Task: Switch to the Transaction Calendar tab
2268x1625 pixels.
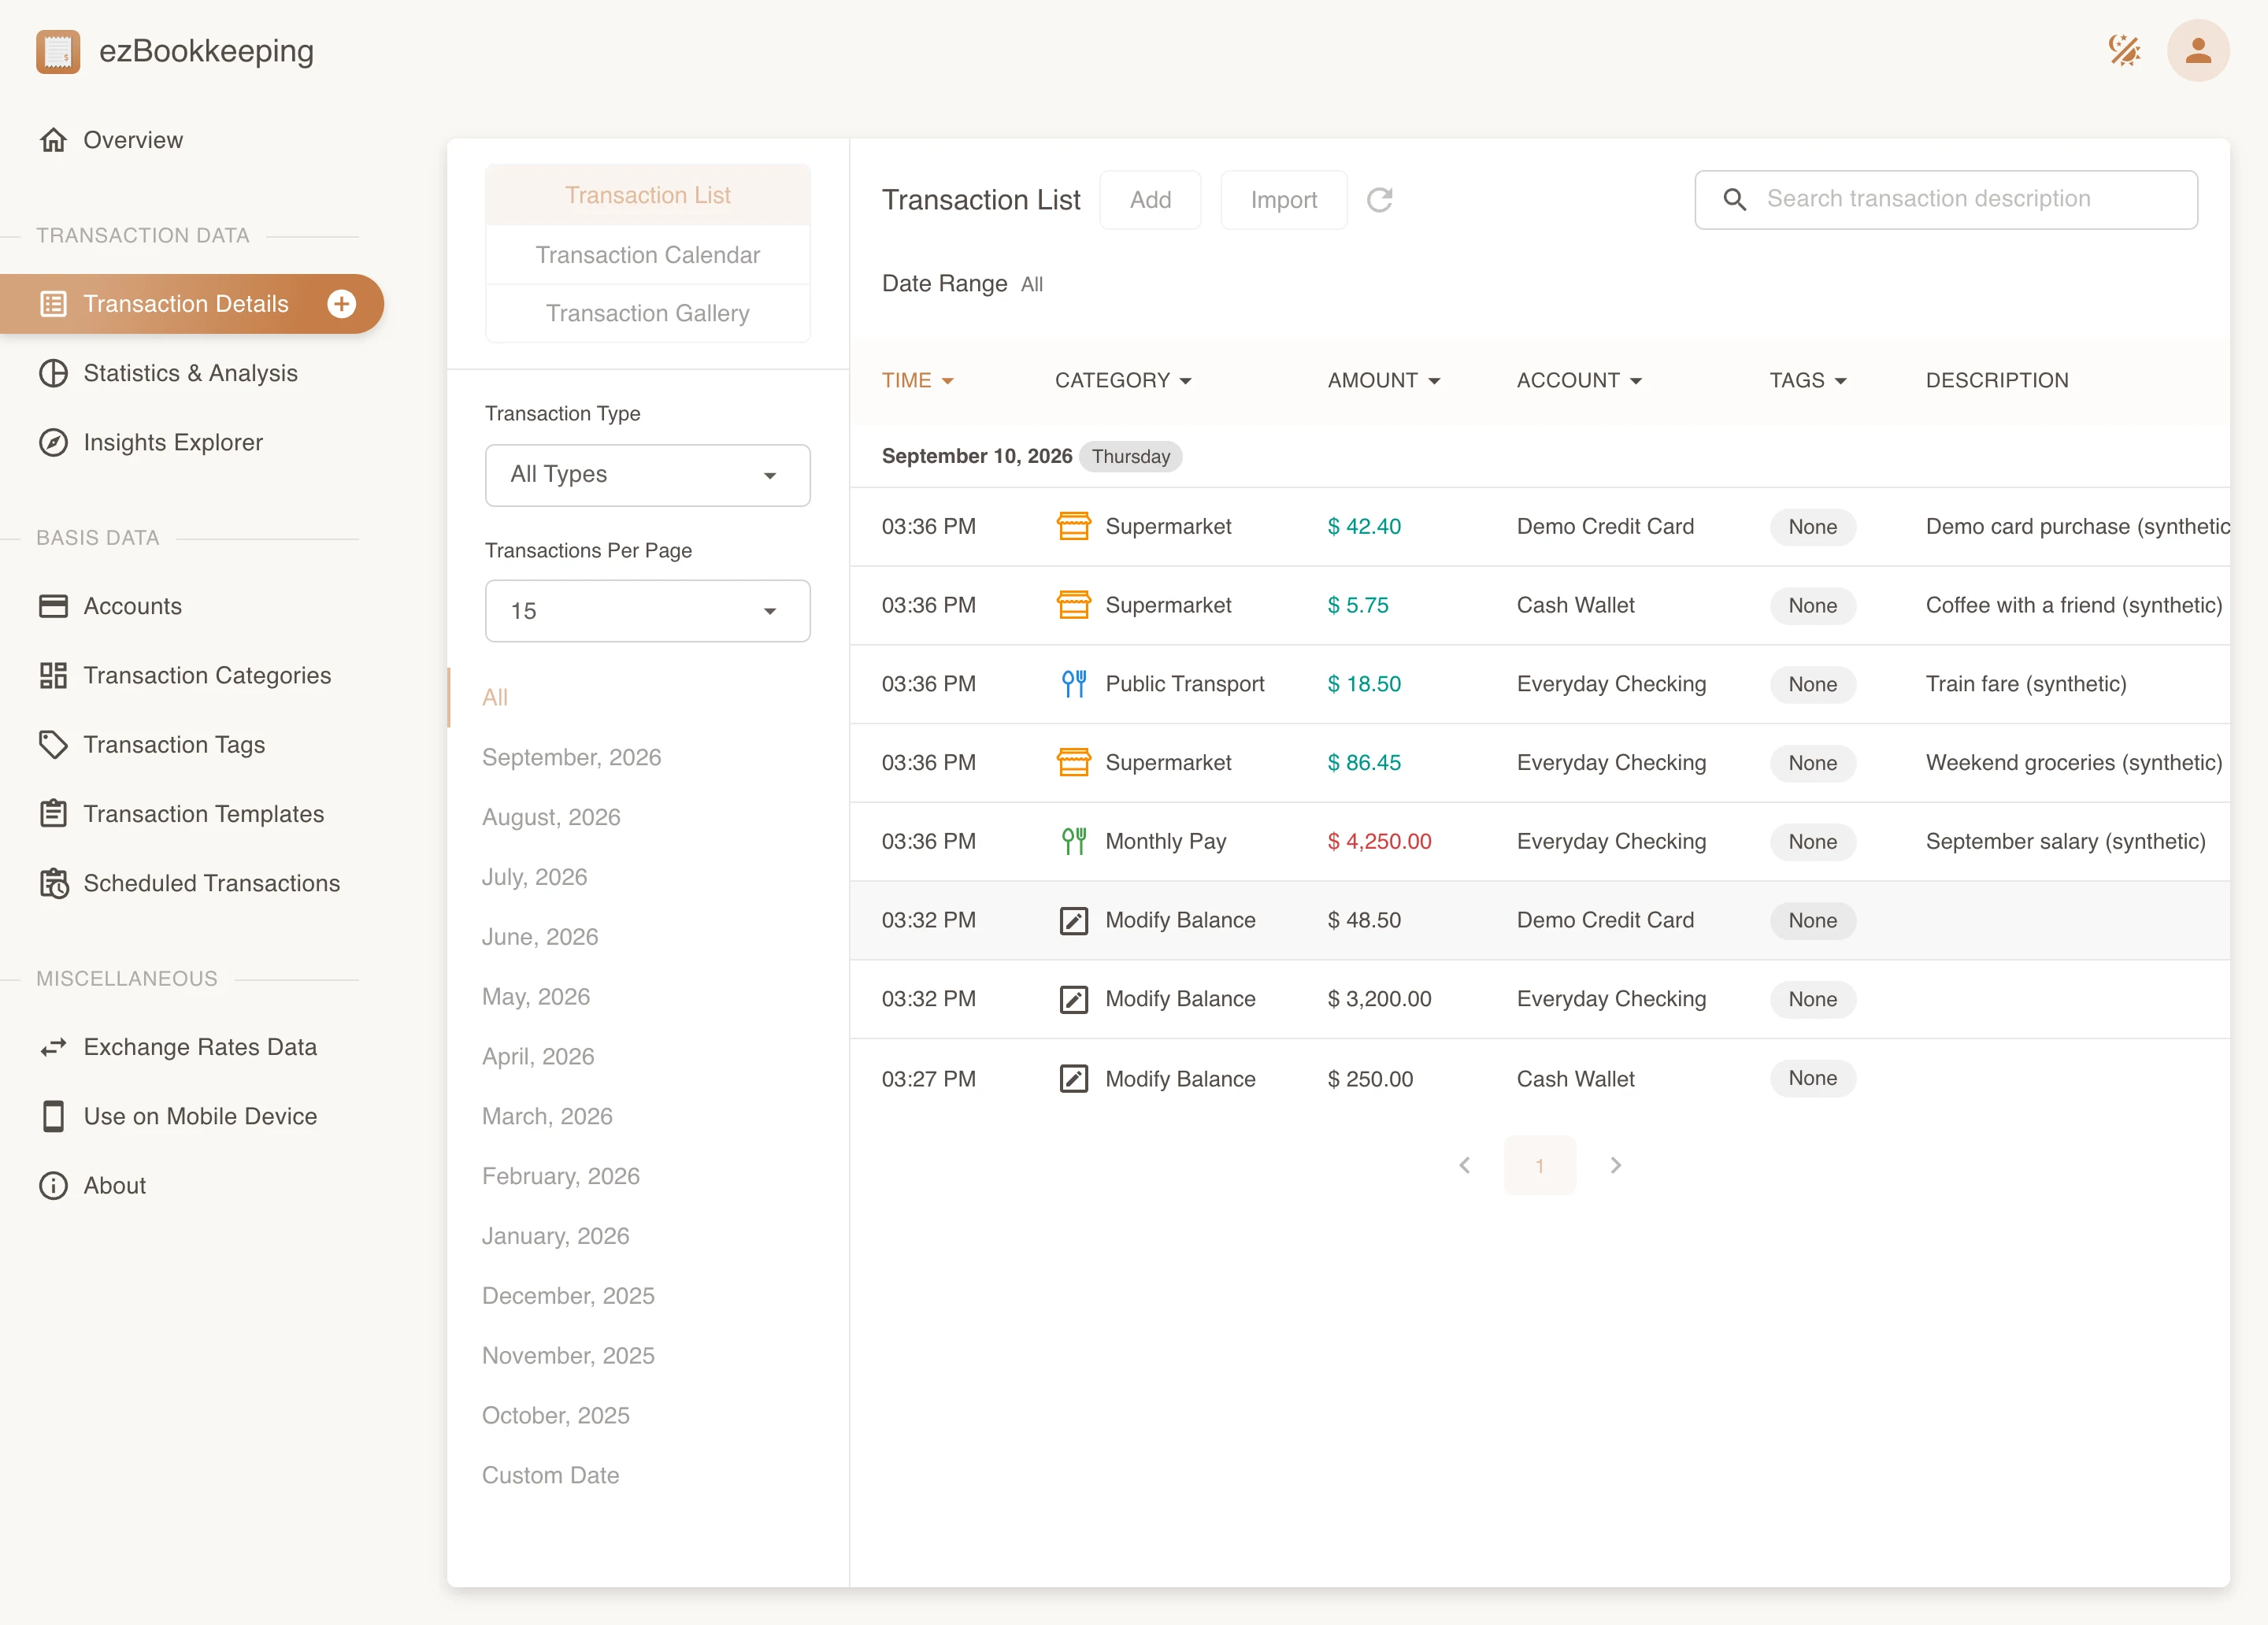Action: (647, 255)
